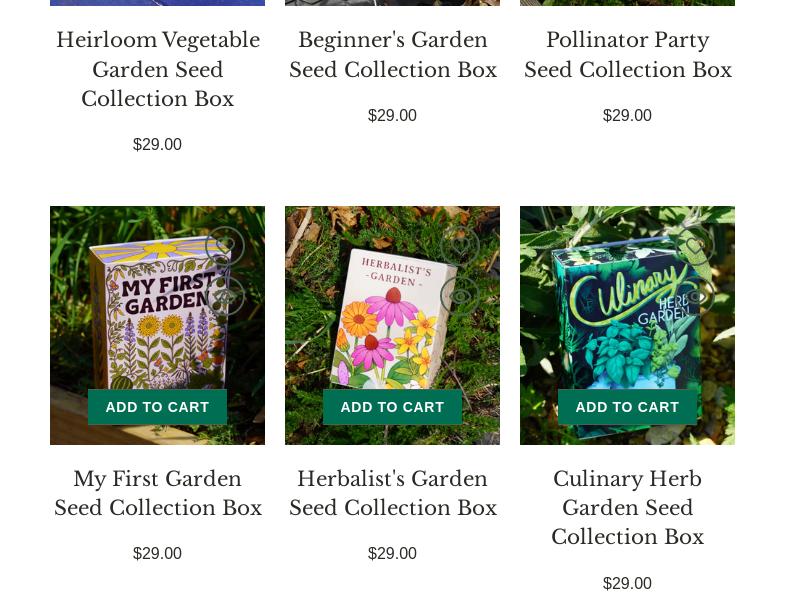Add Herbalist's Garden box to cart
Image resolution: width=785 pixels, height=599 pixels.
[392, 407]
